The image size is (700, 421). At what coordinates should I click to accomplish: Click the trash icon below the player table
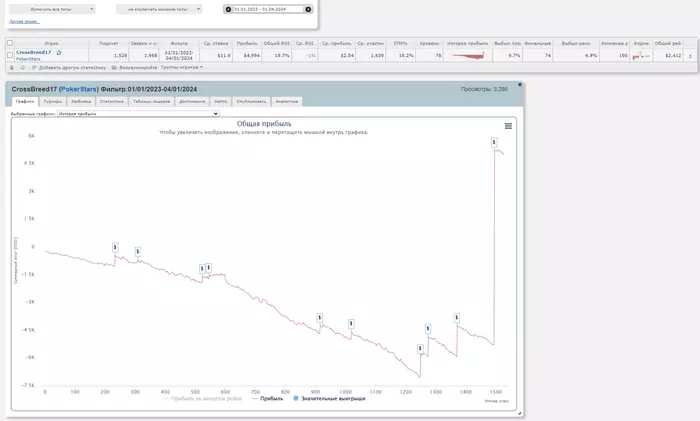[x=12, y=67]
